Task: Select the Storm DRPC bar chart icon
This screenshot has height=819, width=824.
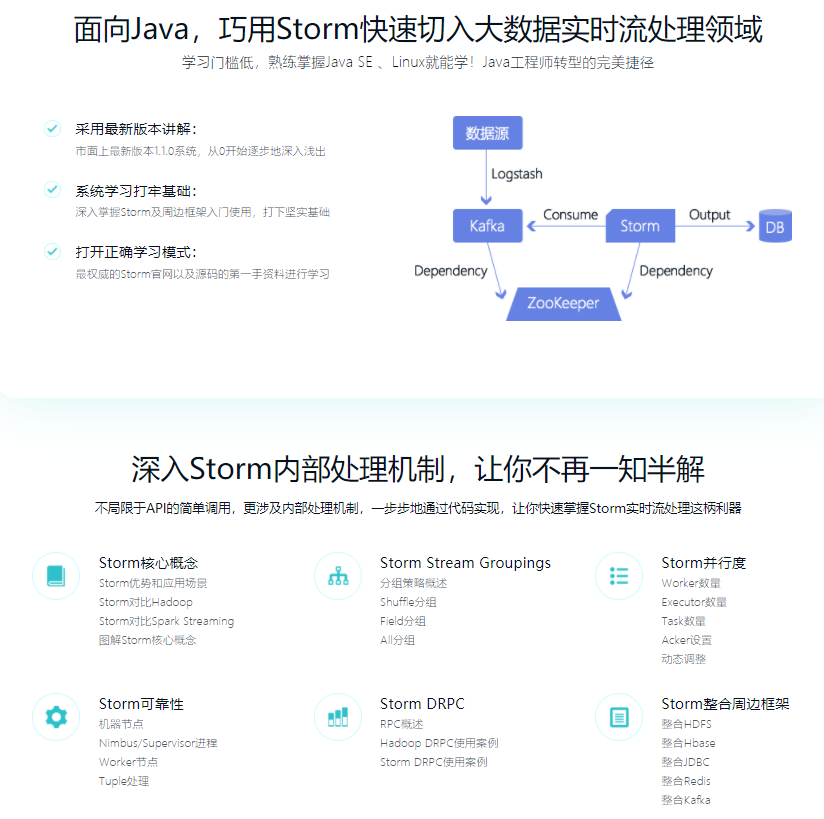Action: [x=338, y=717]
